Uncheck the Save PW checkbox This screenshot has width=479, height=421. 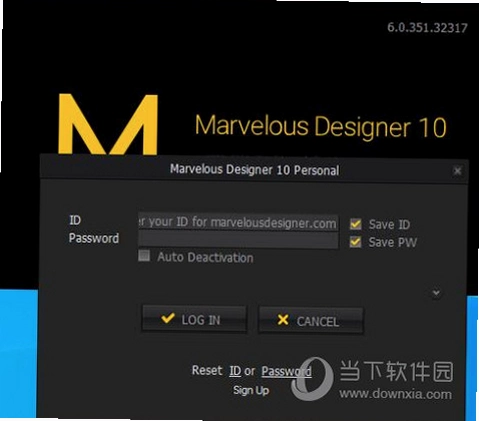tap(356, 242)
